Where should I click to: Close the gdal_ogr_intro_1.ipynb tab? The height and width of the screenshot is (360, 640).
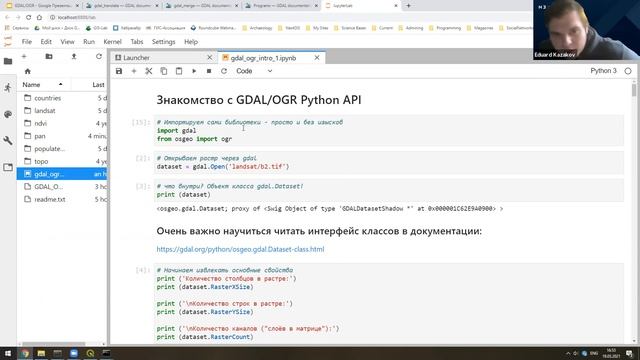[317, 58]
